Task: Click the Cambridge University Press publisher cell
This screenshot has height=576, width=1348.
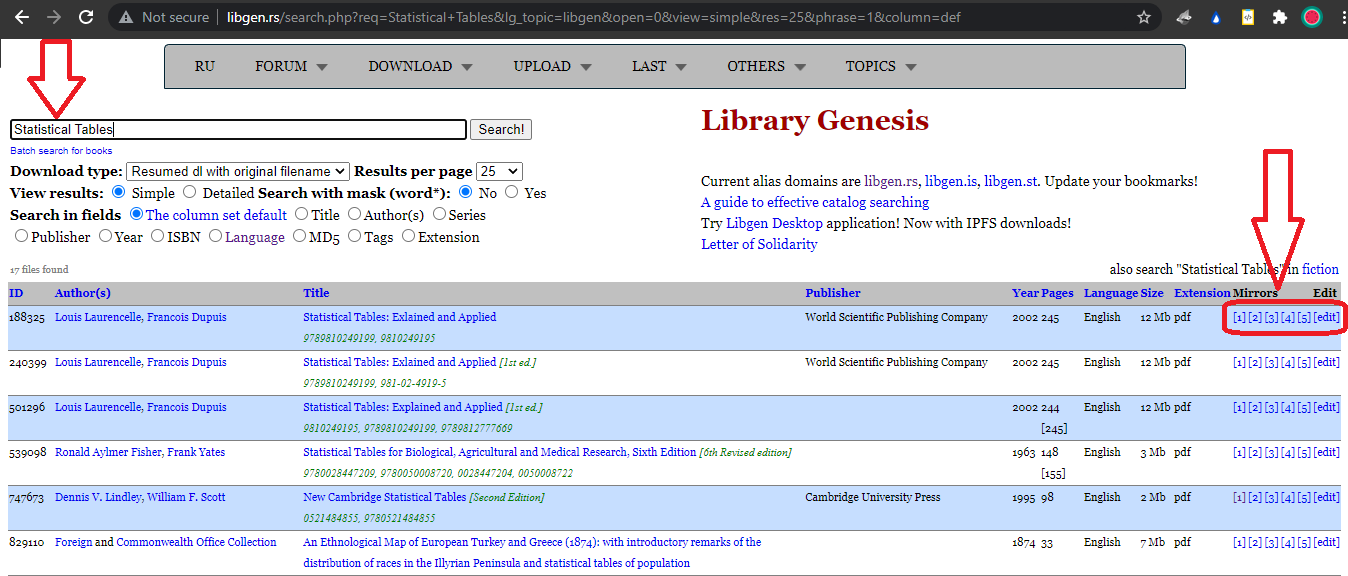Action: (x=873, y=497)
